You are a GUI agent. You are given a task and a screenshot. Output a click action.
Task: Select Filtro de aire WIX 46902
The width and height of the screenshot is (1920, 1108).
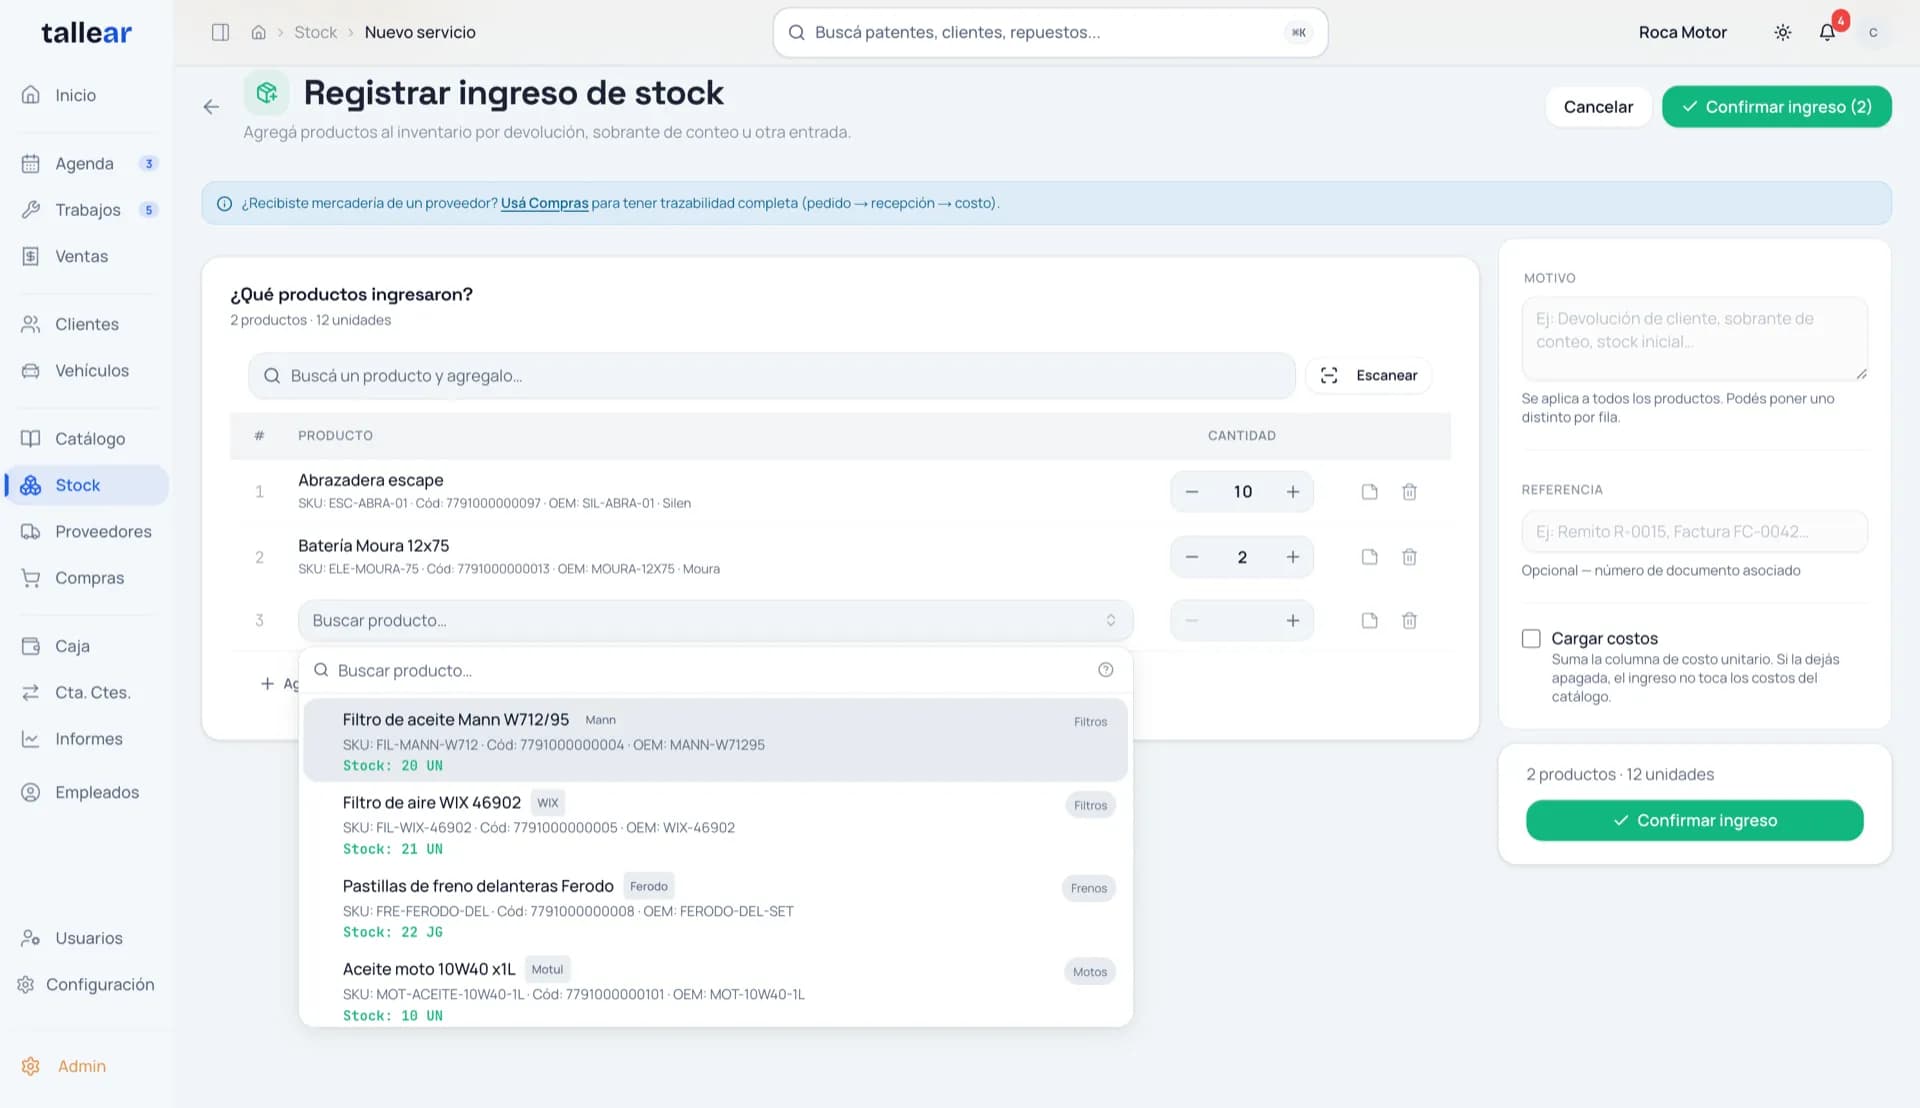pyautogui.click(x=715, y=824)
